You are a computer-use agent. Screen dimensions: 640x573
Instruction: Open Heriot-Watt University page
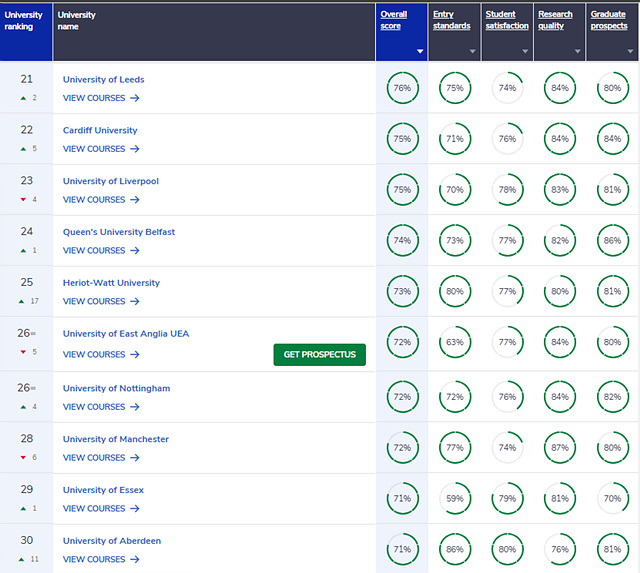111,283
